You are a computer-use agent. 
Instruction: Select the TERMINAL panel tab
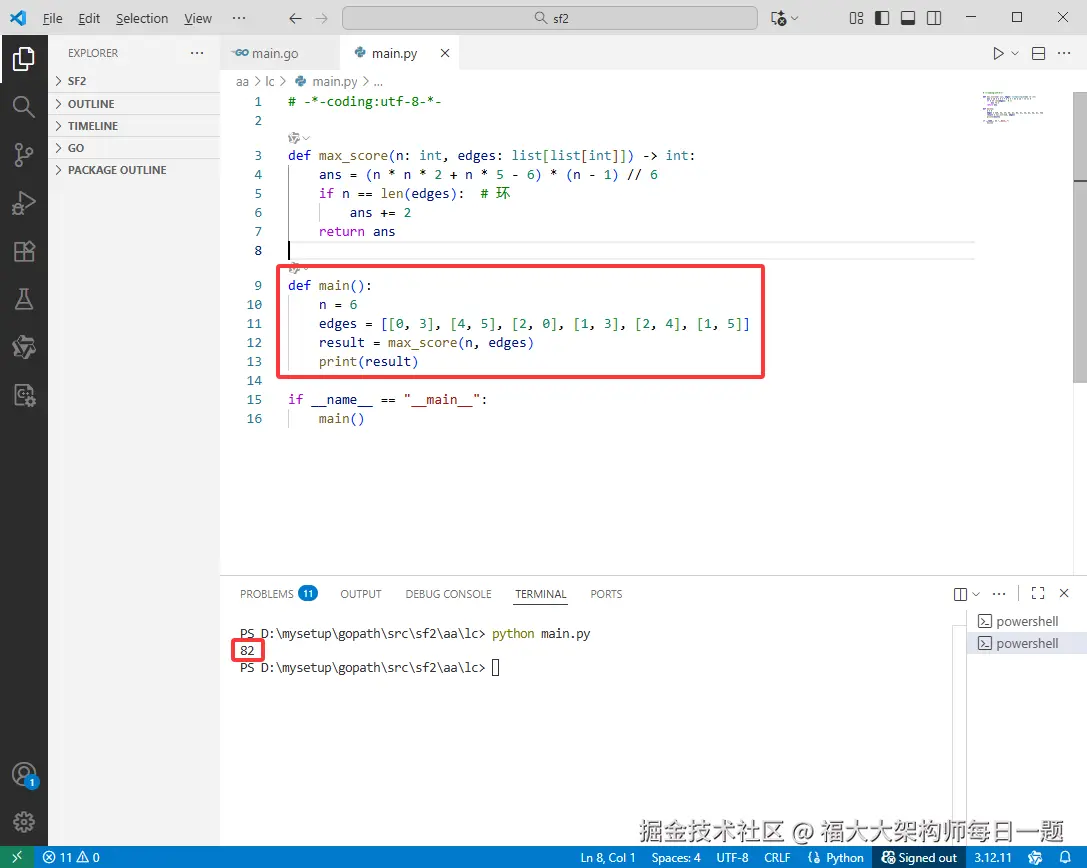click(x=541, y=594)
